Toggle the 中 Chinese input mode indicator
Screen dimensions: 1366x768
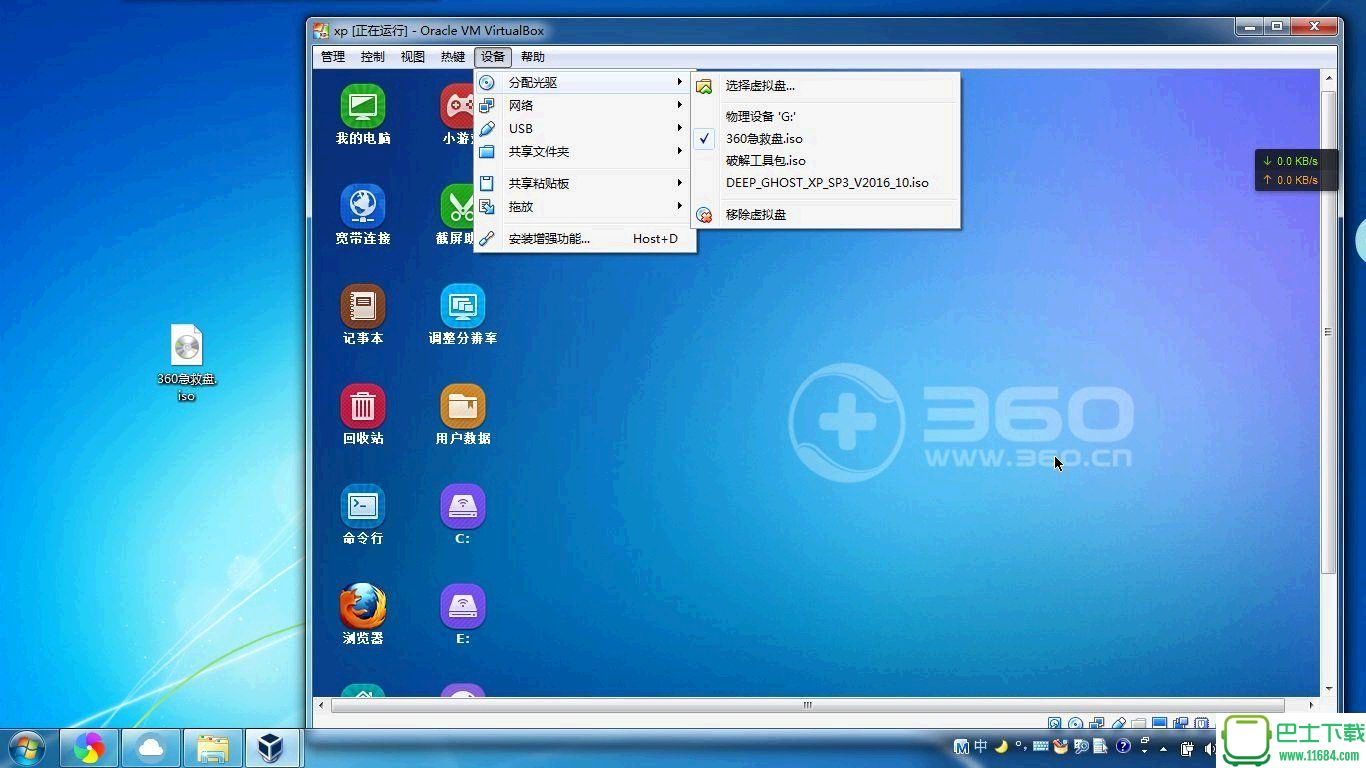981,746
